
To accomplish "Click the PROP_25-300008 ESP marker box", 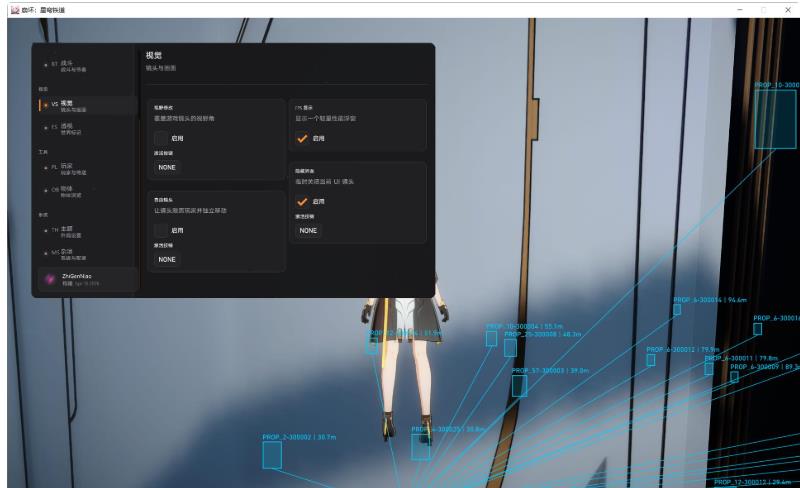I will [510, 348].
